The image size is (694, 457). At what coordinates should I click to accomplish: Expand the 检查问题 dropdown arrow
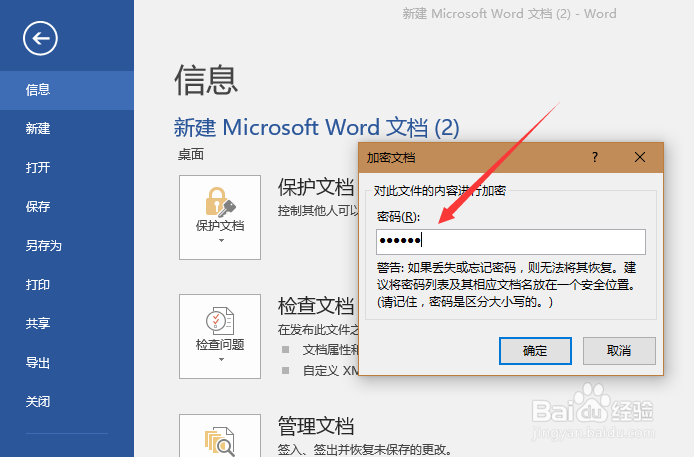click(x=221, y=360)
